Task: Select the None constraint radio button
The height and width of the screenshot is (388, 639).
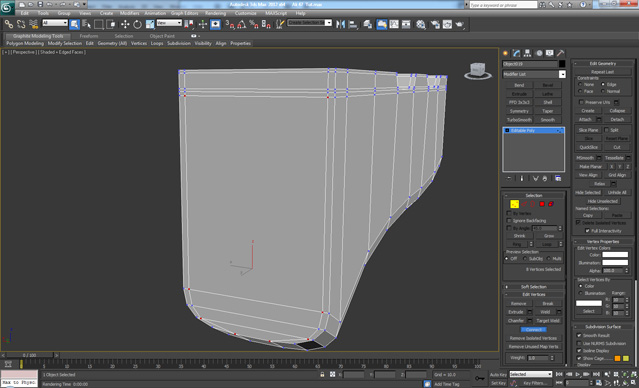Action: point(580,84)
